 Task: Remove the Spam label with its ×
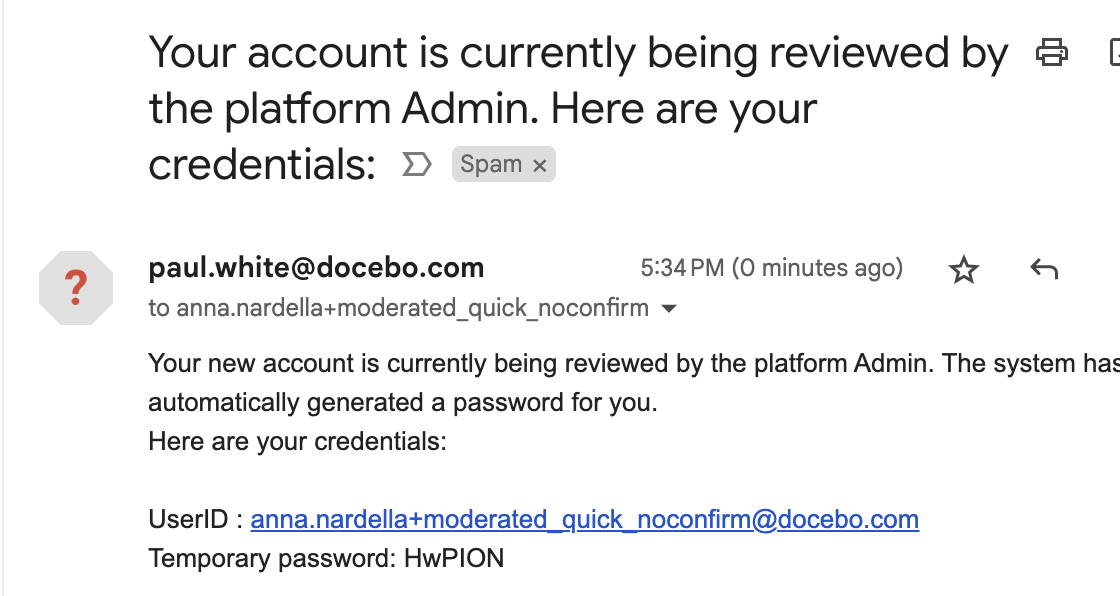point(540,166)
